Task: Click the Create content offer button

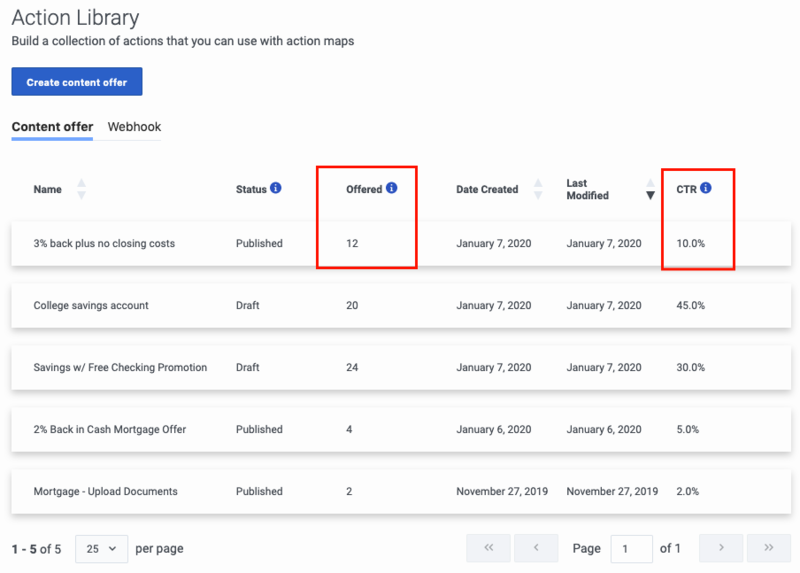Action: click(77, 82)
